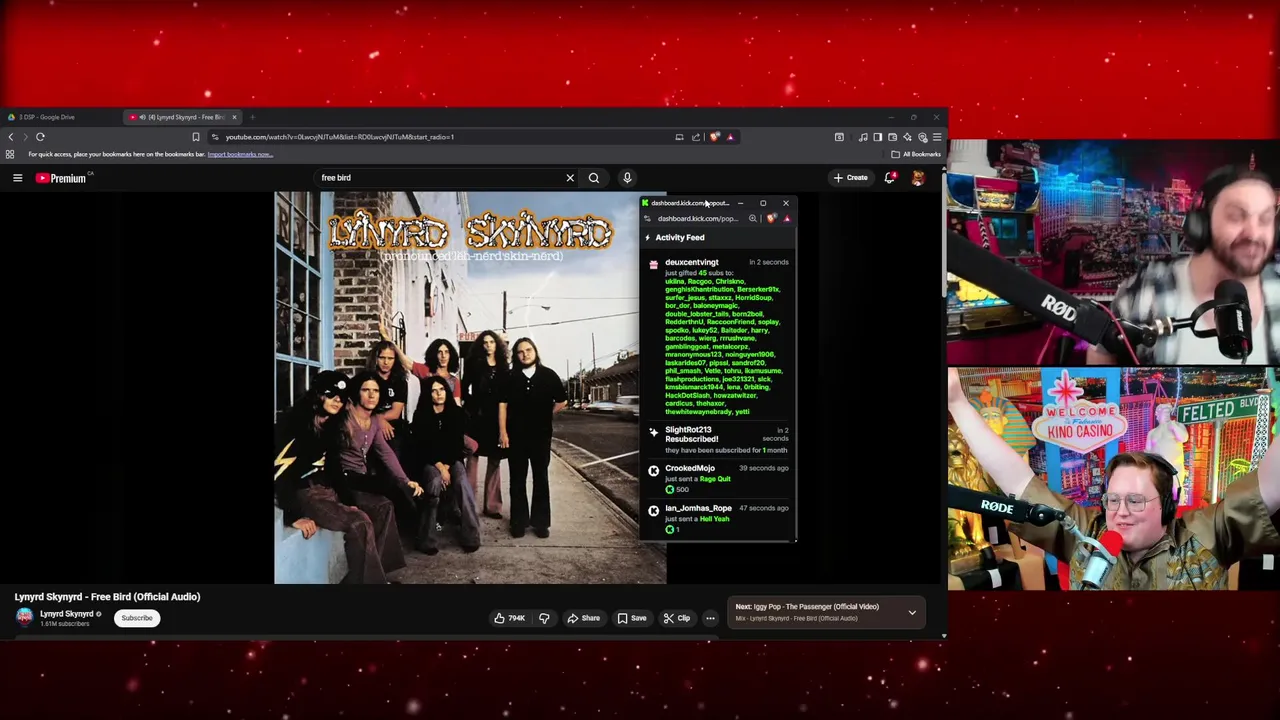Subscribe to Lynyrd Skynyrd channel
The width and height of the screenshot is (1280, 720).
pyautogui.click(x=137, y=618)
